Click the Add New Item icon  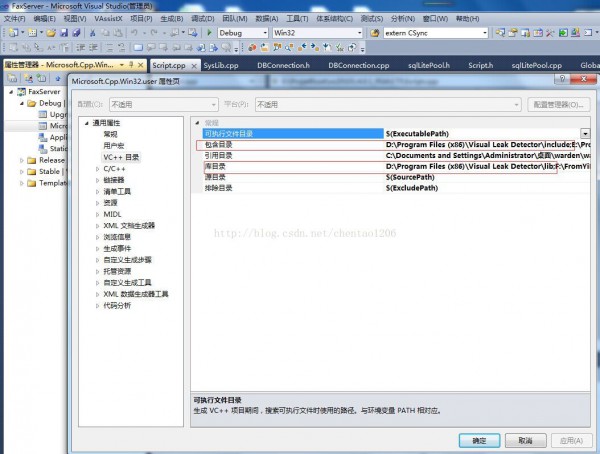[x=32, y=33]
